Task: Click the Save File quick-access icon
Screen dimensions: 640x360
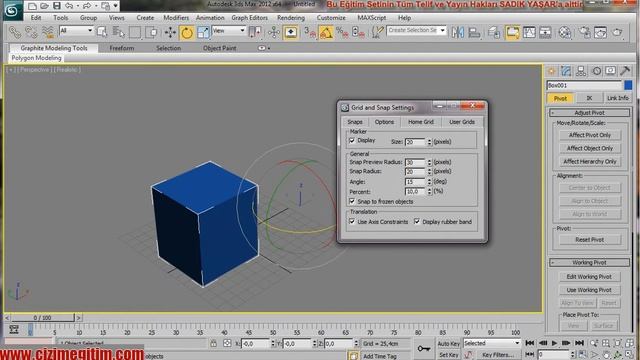Action: pos(57,6)
